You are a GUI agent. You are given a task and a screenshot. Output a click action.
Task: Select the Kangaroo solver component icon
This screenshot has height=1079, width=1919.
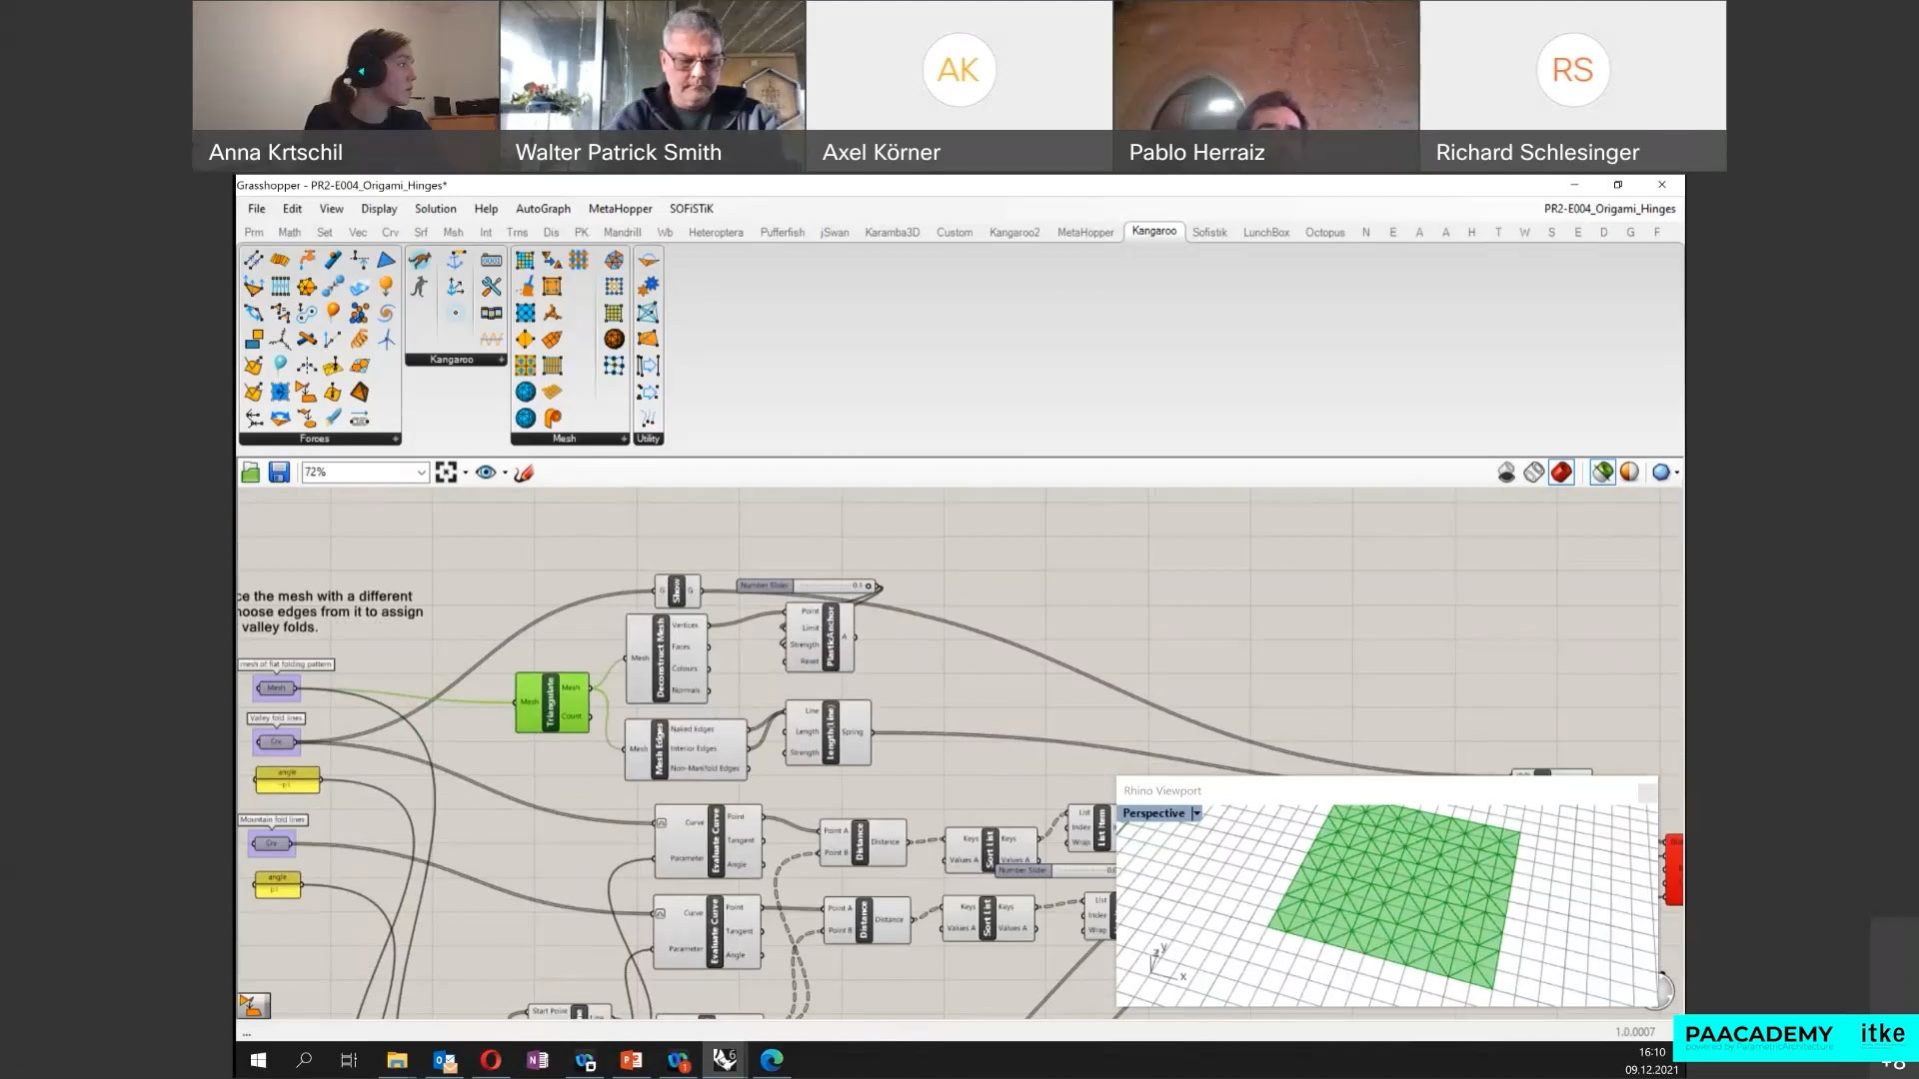[420, 261]
